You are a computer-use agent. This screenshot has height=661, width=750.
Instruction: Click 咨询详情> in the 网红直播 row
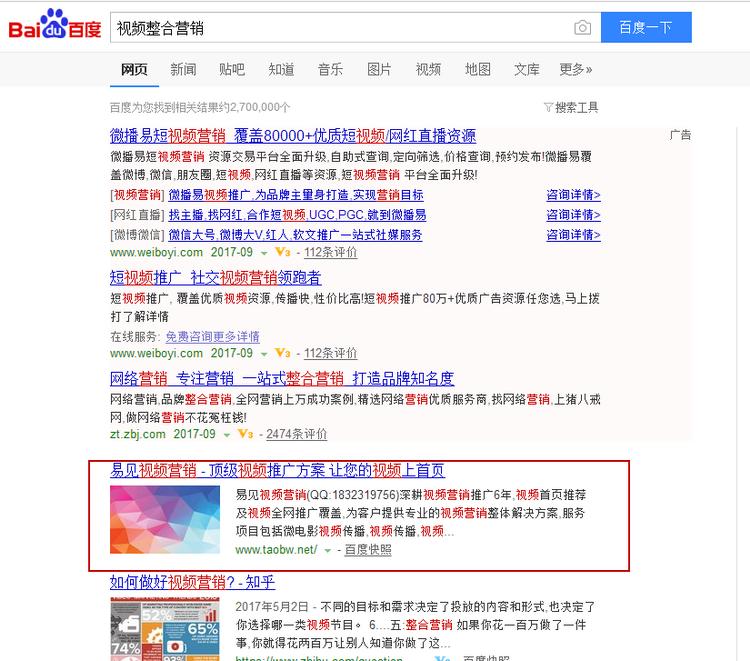tap(574, 215)
